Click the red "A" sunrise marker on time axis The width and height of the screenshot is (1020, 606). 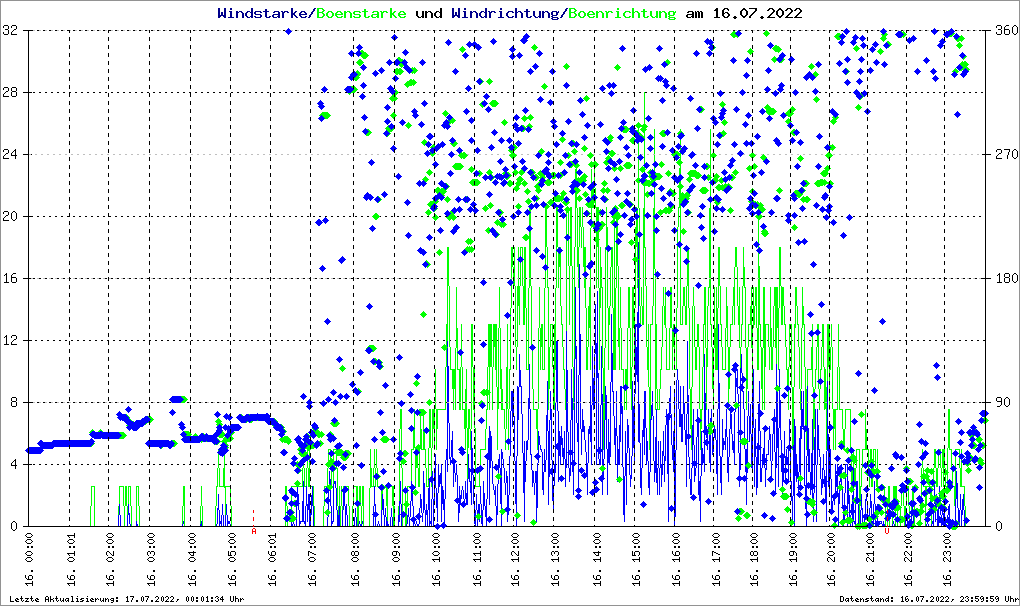pos(254,532)
